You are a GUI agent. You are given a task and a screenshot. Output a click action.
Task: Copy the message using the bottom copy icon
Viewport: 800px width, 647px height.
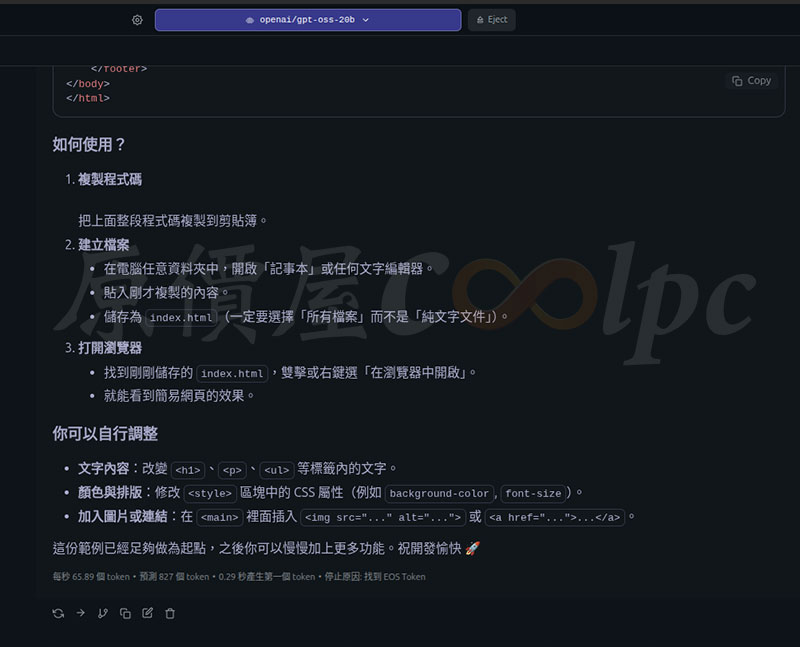point(125,613)
